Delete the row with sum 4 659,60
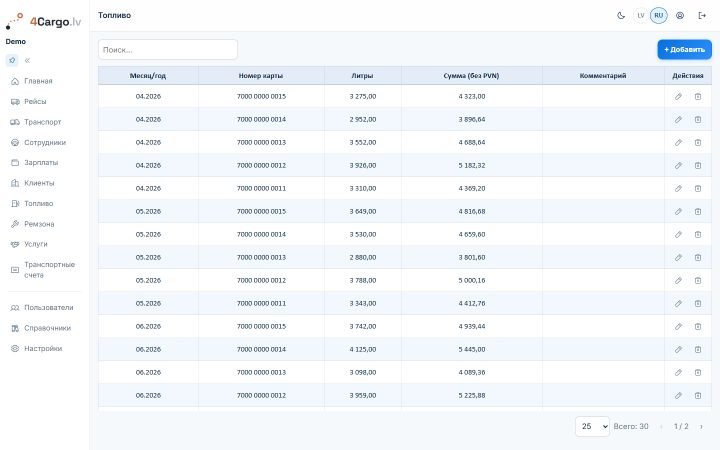 pos(698,234)
